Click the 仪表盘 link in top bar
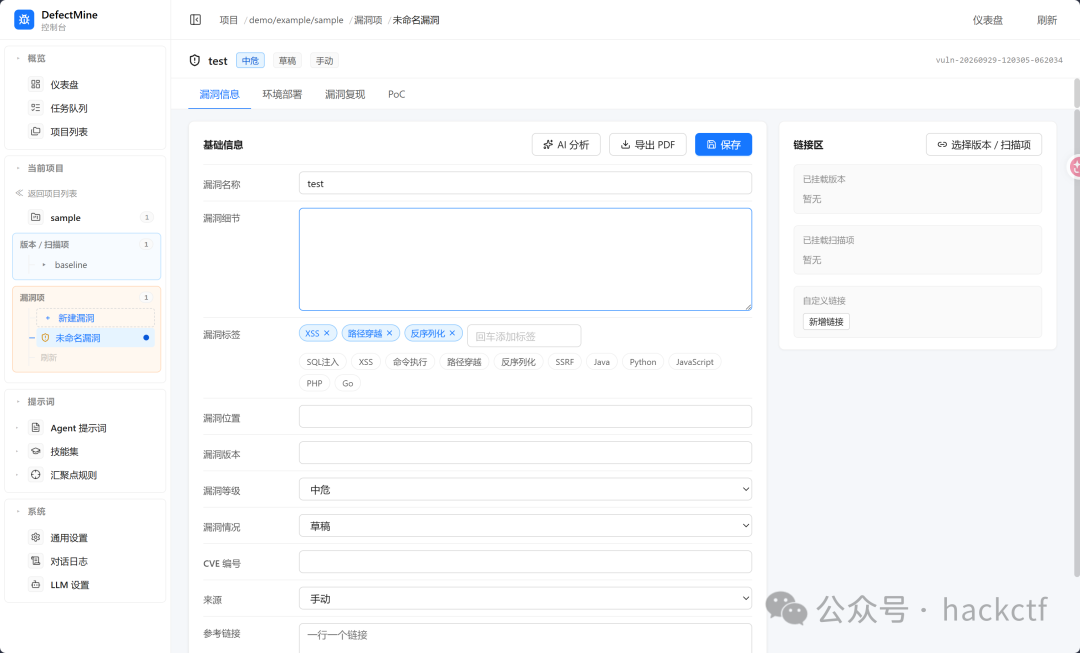The height and width of the screenshot is (653, 1080). 988,20
